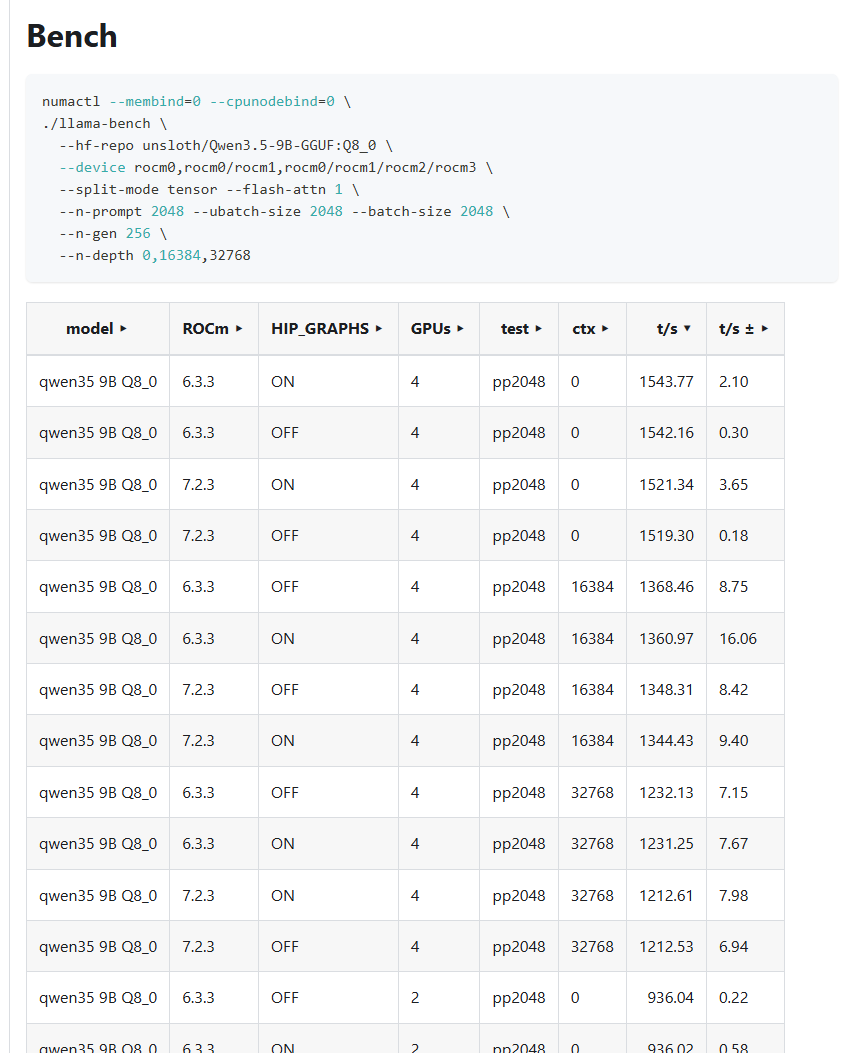
Task: Click the numactl command line in code block
Action: (x=196, y=101)
